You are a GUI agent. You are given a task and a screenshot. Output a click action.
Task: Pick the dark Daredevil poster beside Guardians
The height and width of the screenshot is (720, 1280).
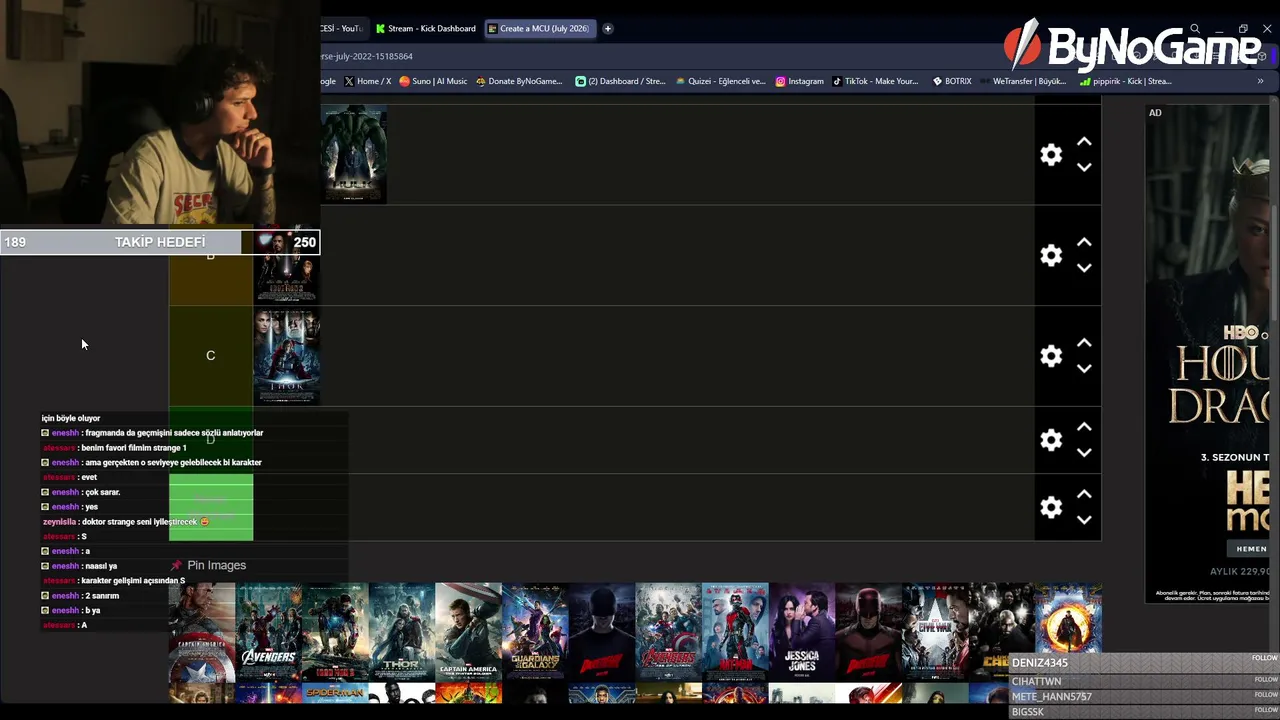click(602, 632)
